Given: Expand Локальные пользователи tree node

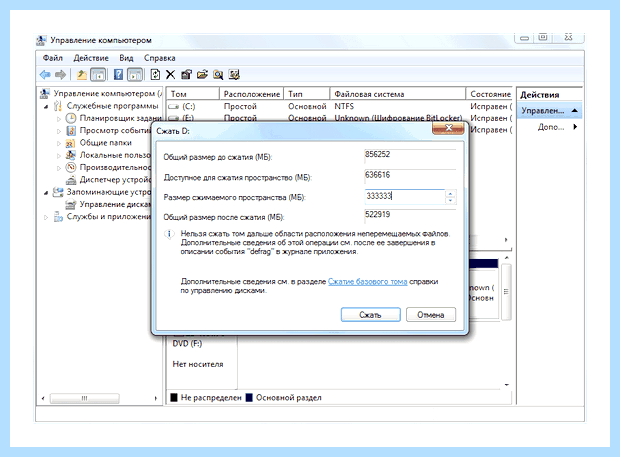Looking at the screenshot, I should pos(59,155).
